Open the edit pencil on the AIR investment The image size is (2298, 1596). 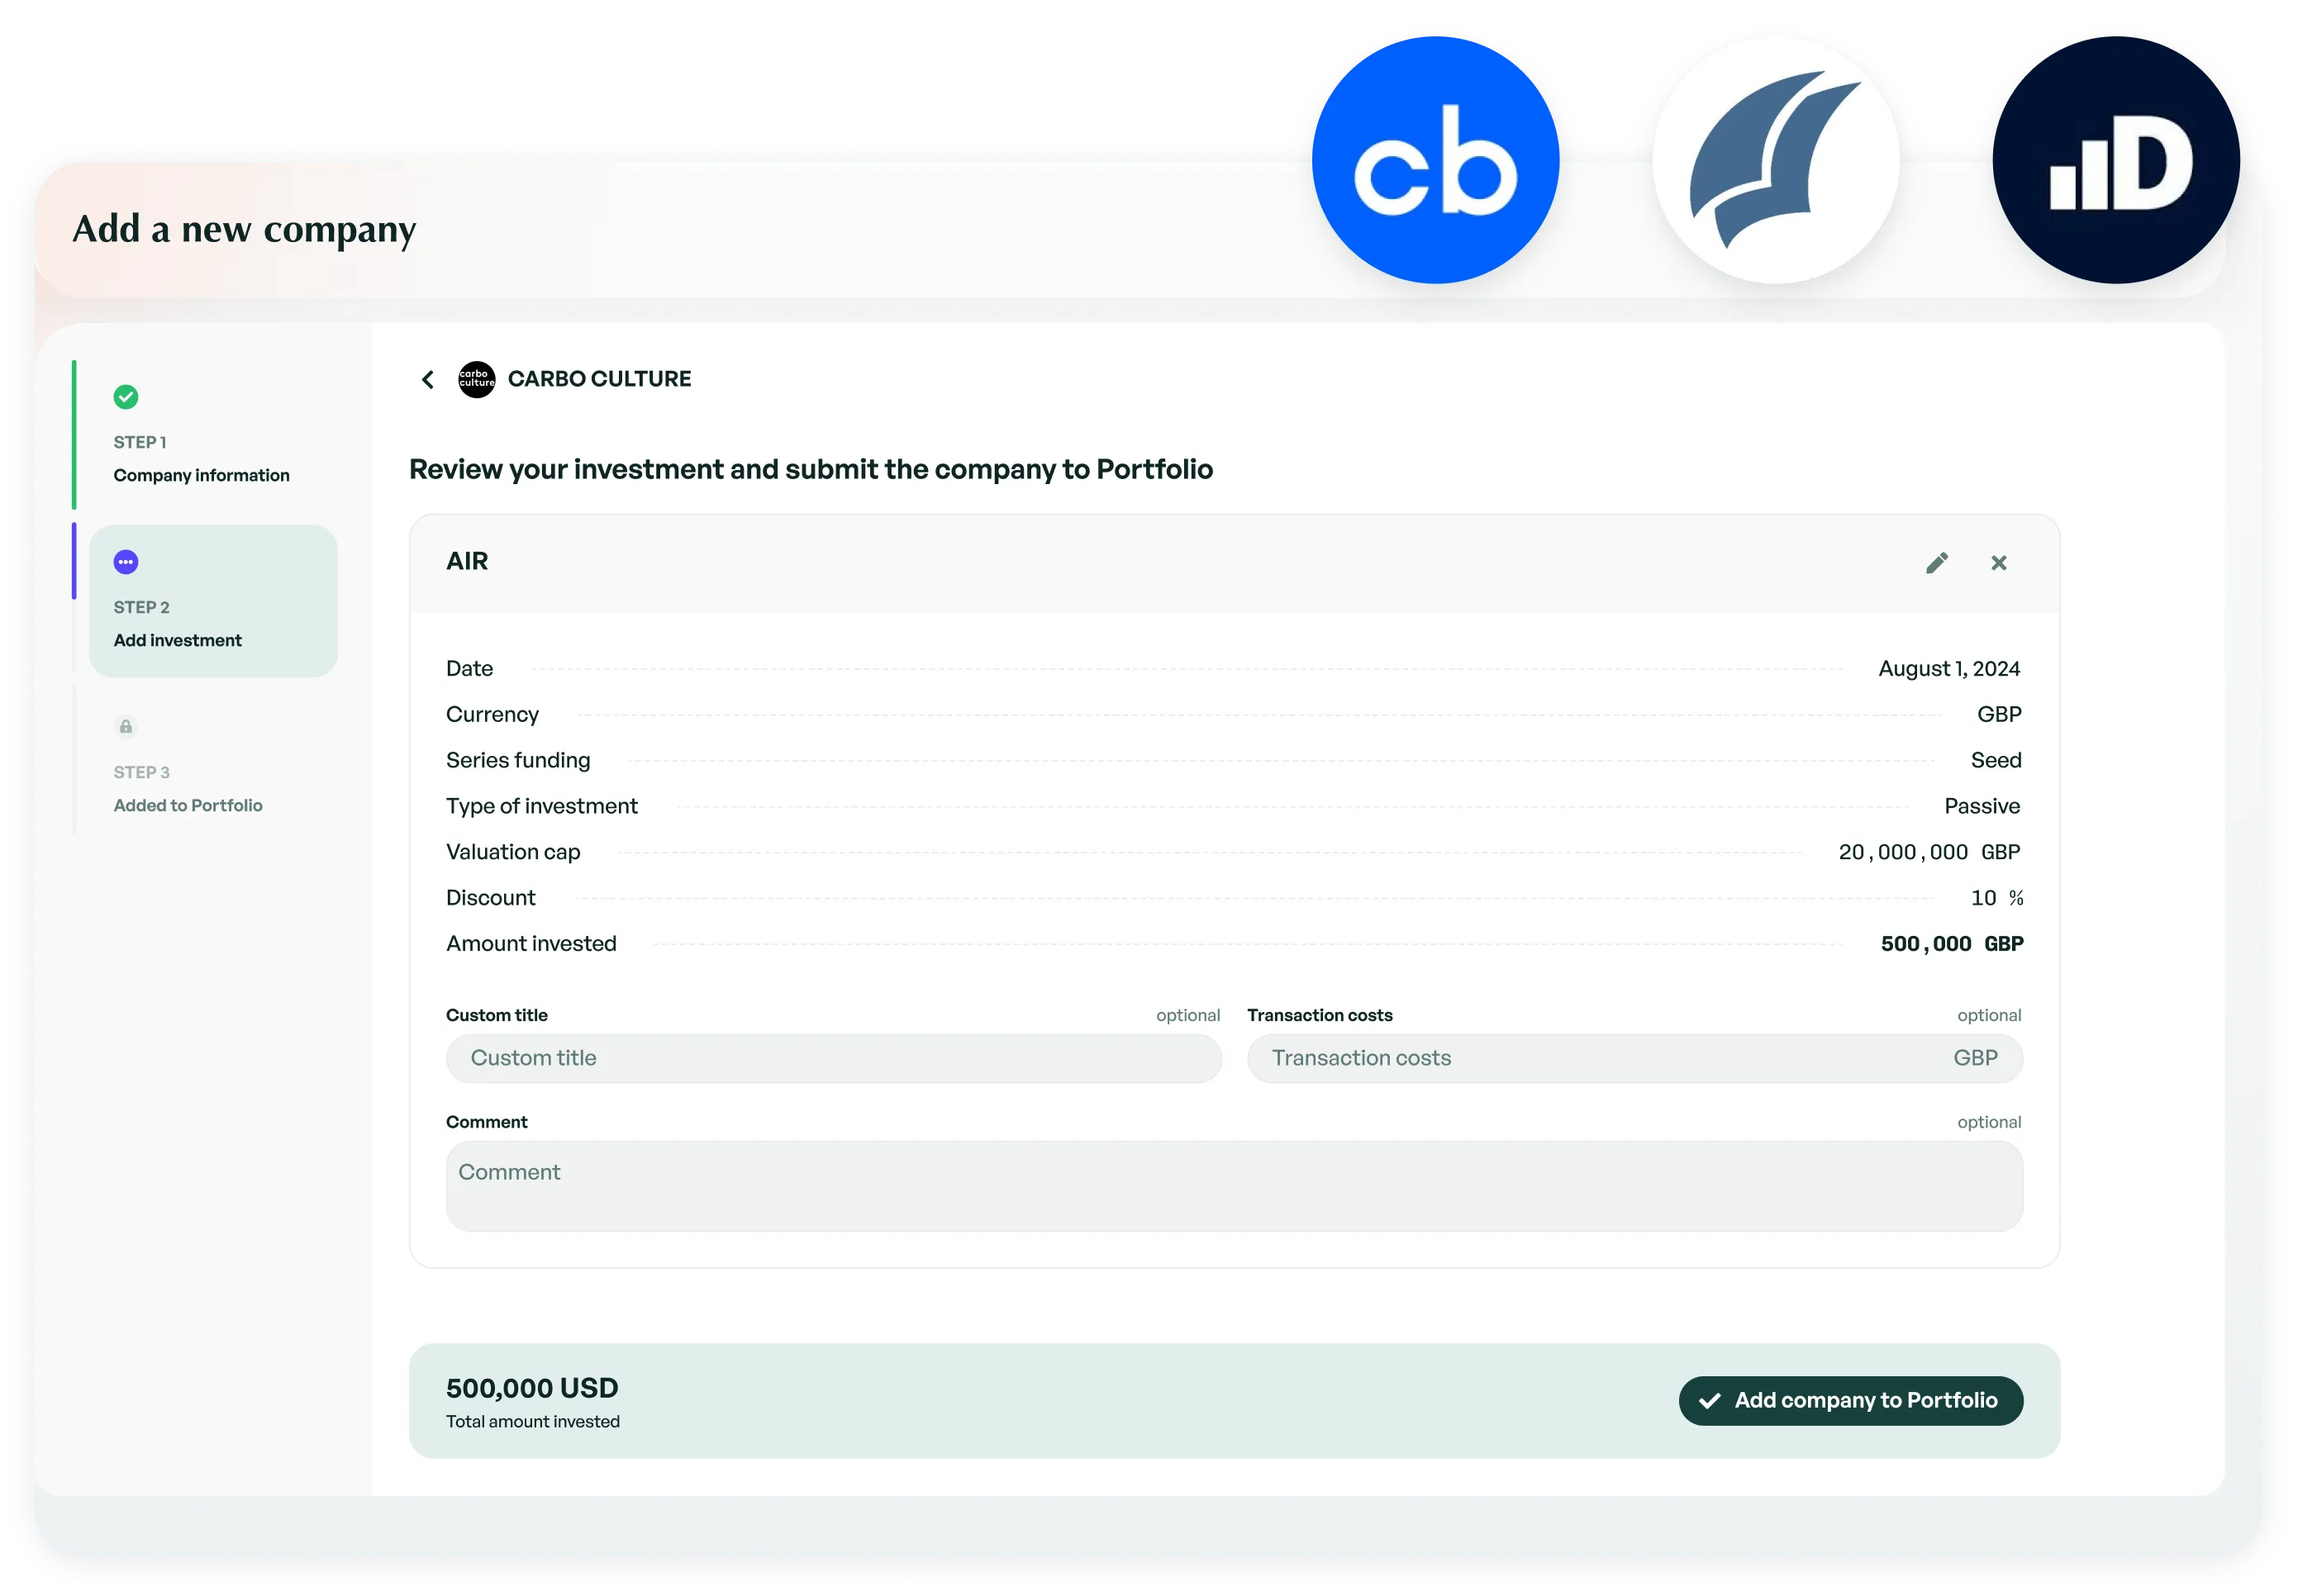(x=1937, y=562)
